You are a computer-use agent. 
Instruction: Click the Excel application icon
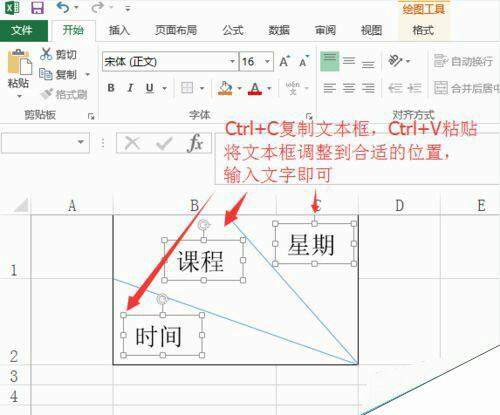(13, 7)
